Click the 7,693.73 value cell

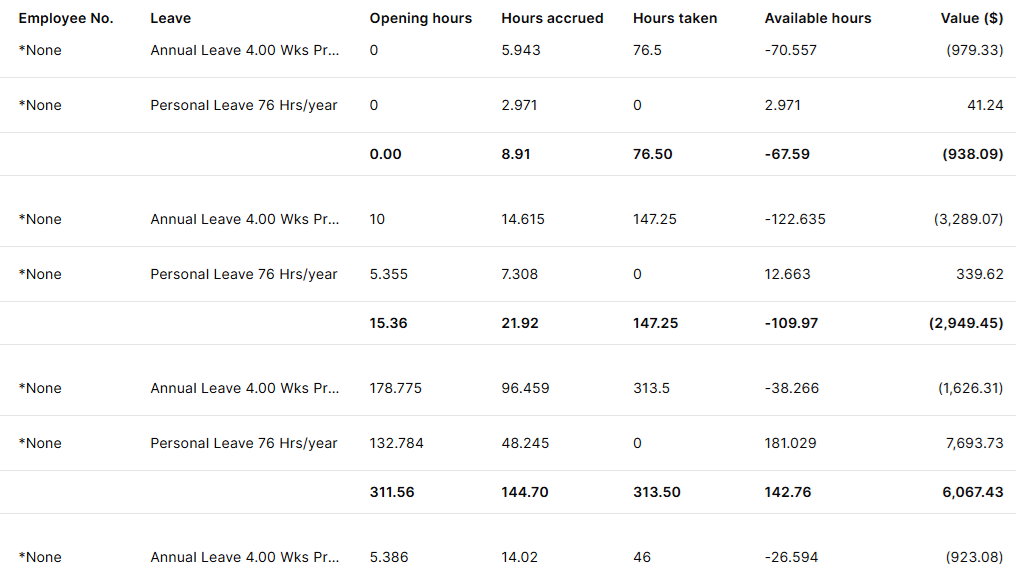[973, 443]
